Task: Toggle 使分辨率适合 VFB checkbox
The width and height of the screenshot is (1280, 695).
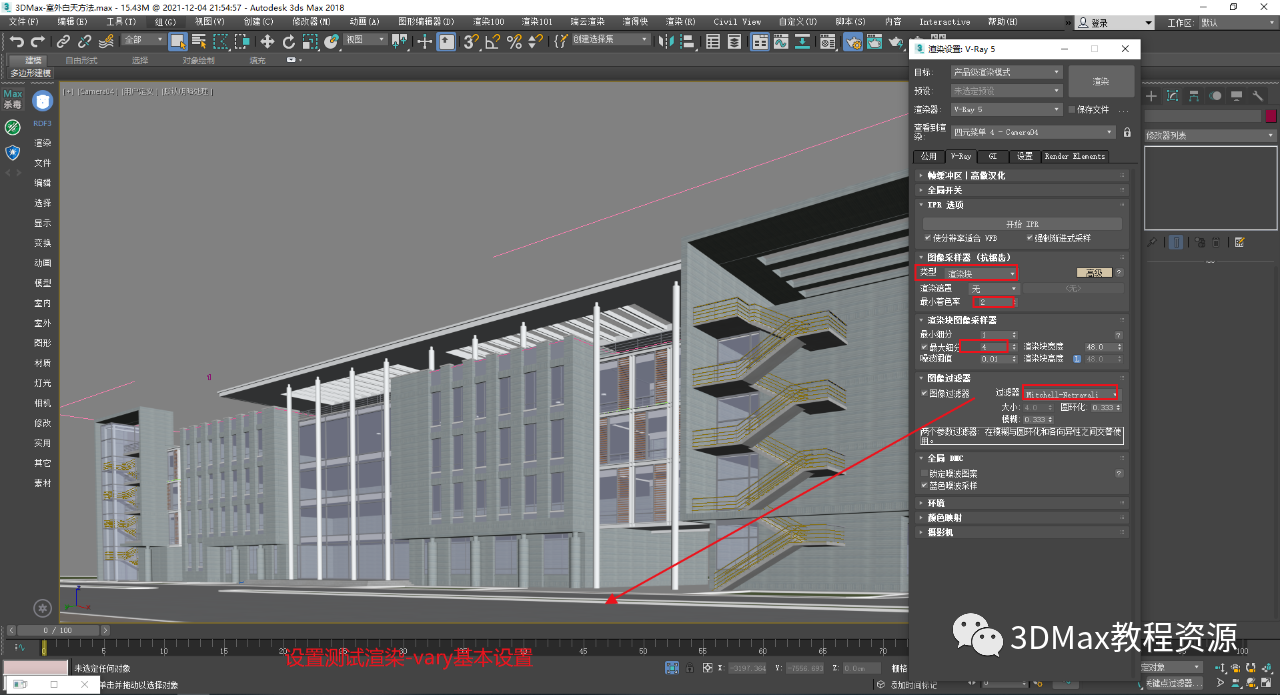Action: click(928, 238)
